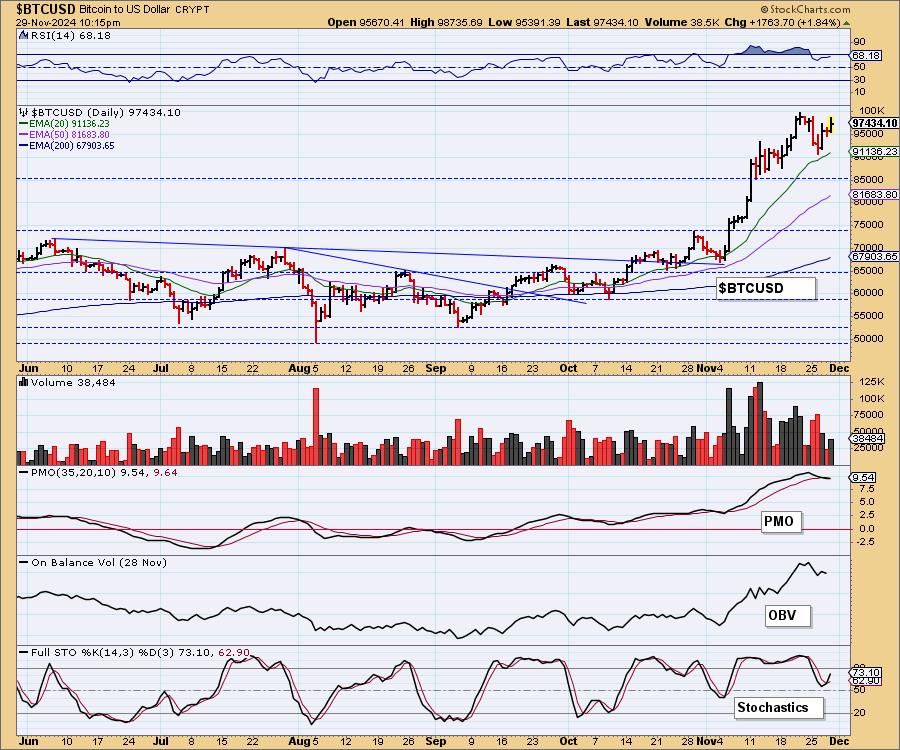Click the tall red Aug 5 volume spike bar
The image size is (900, 750).
[316, 426]
